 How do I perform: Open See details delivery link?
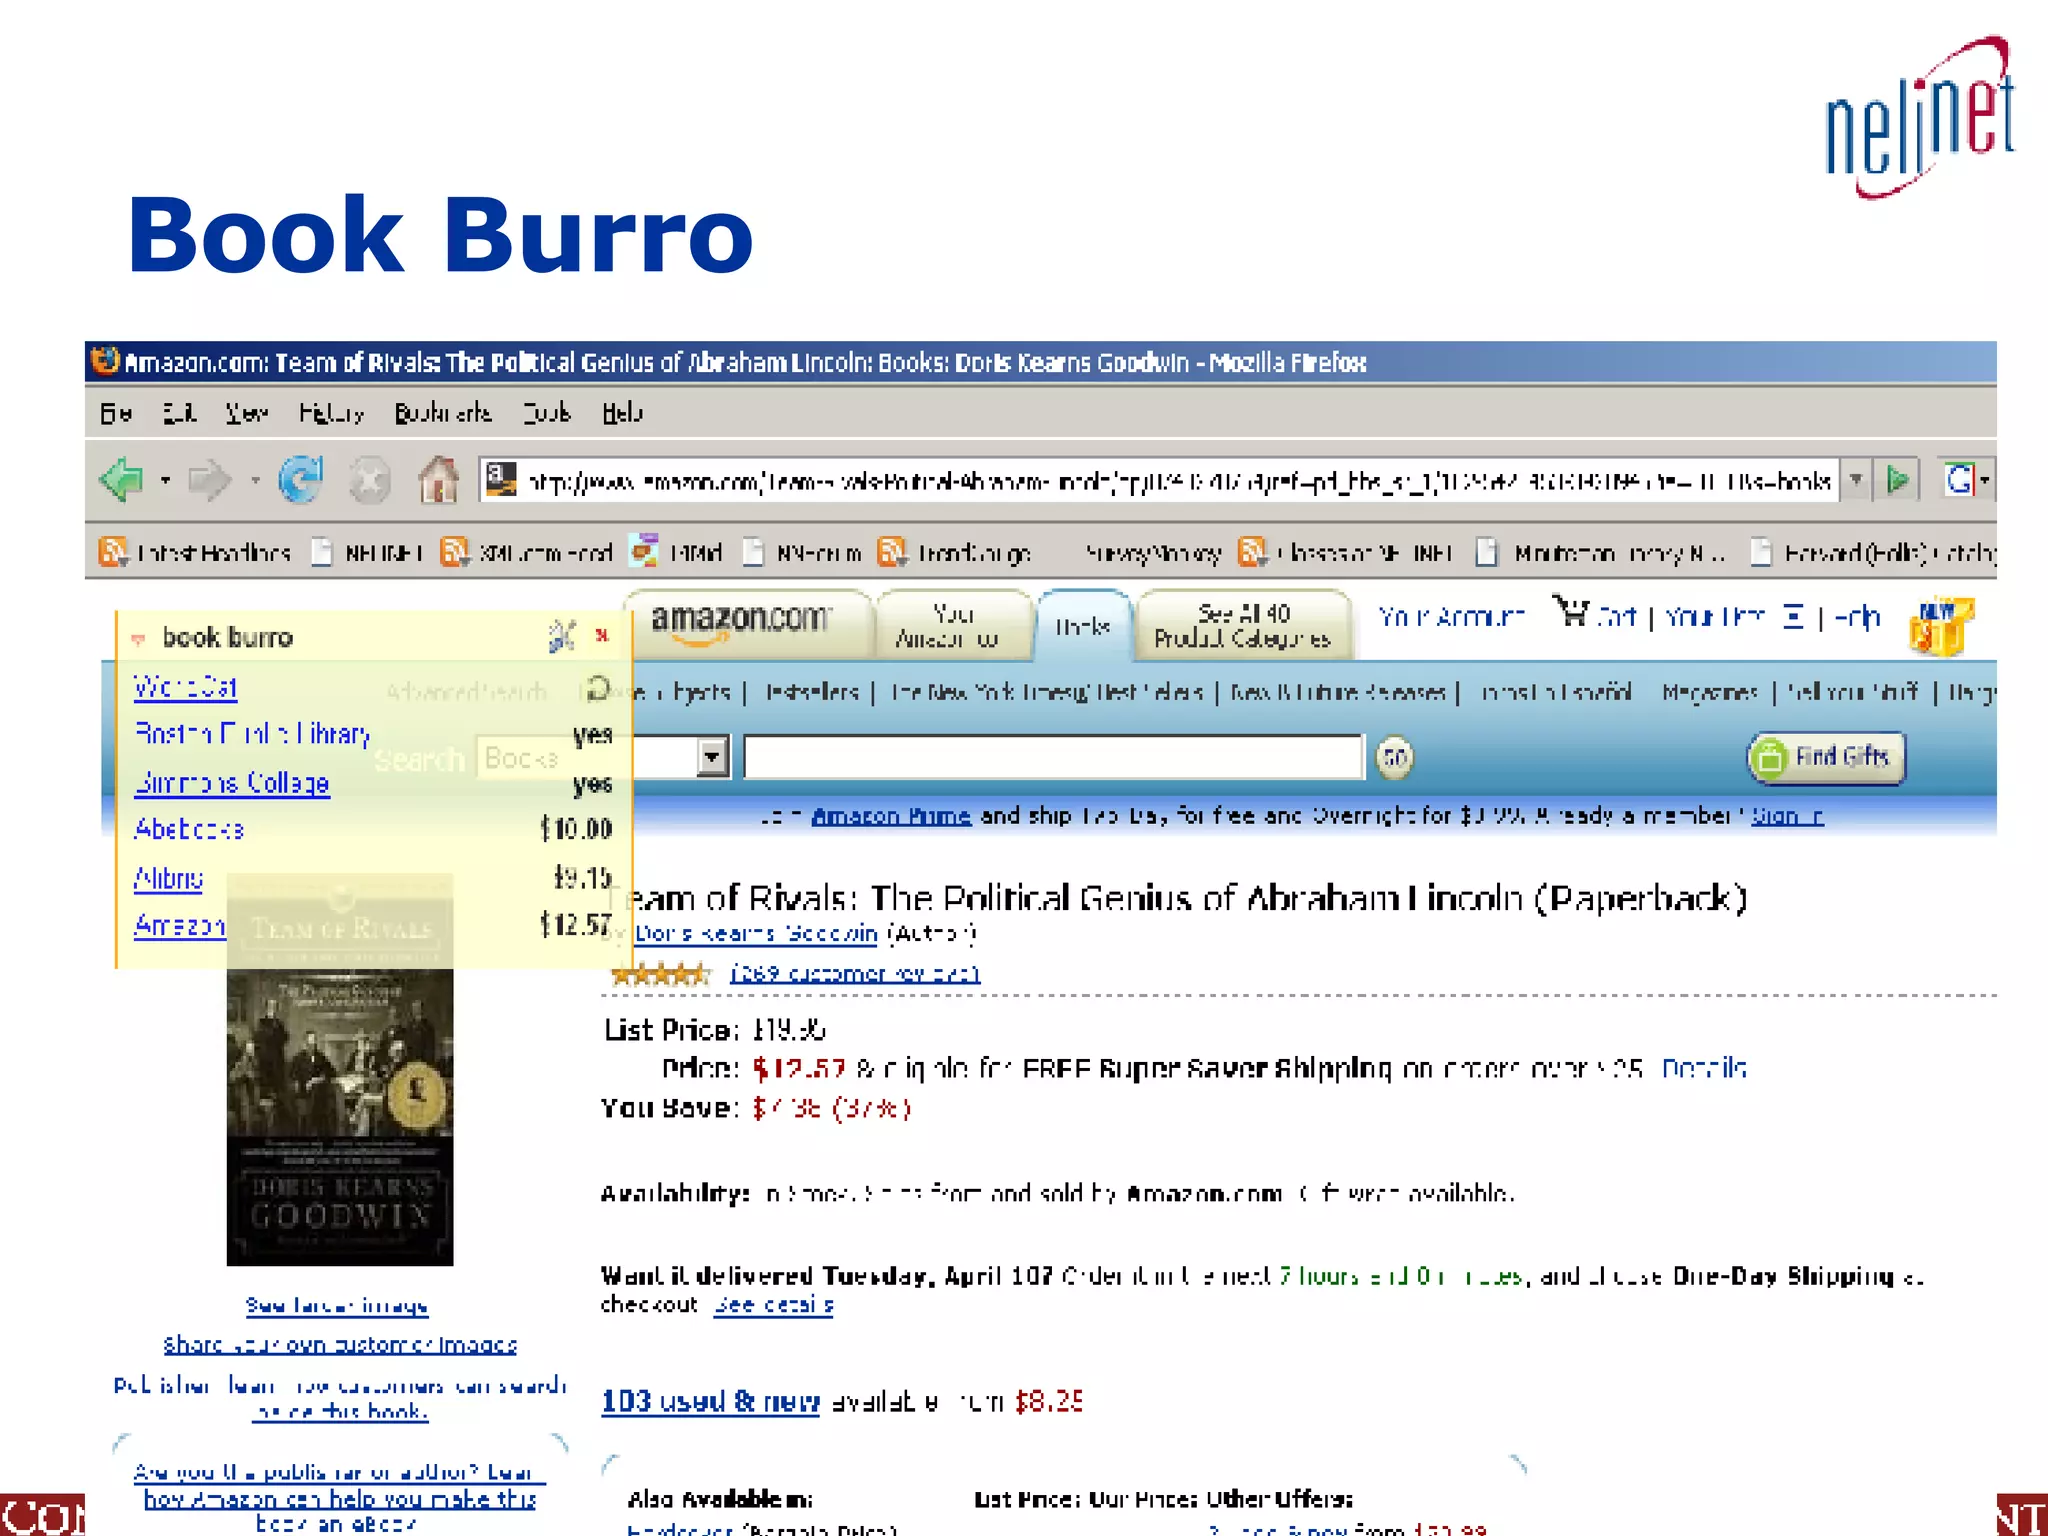tap(774, 1304)
